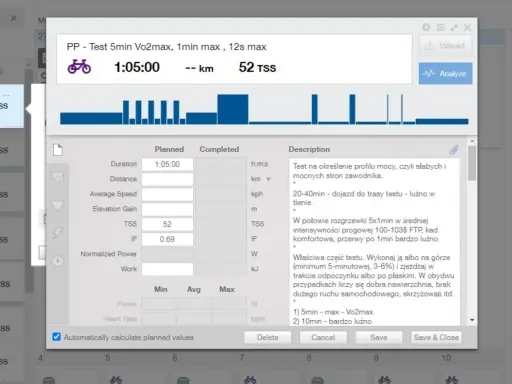This screenshot has width=512, height=384.
Task: Close the workout dialog with X
Action: click(467, 27)
